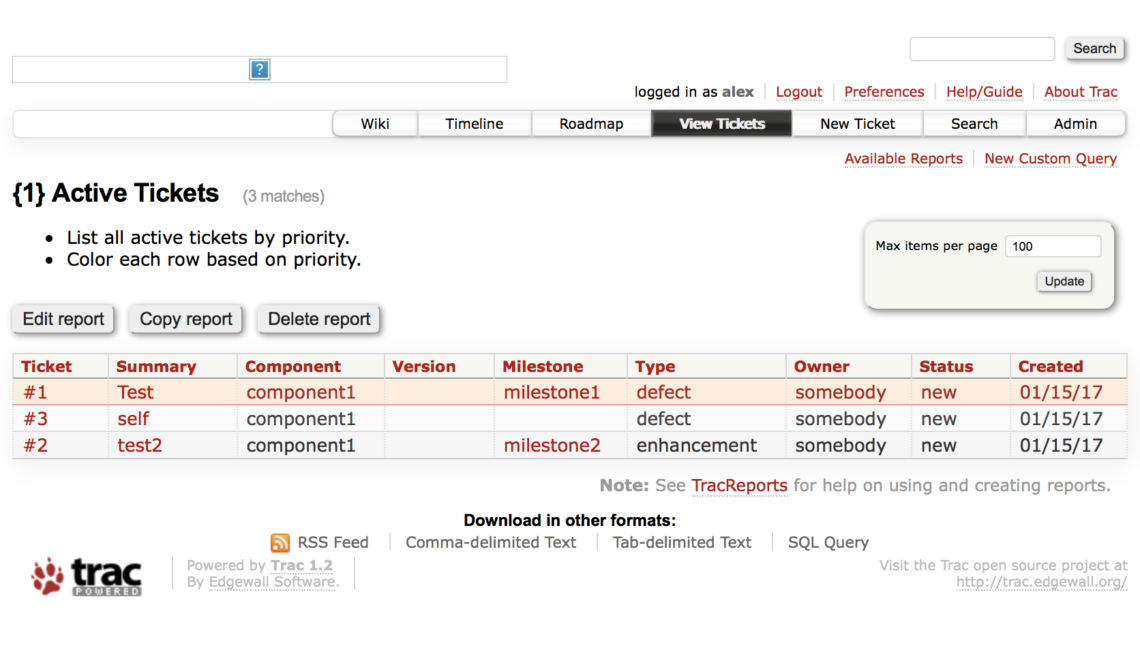Delete the report using Delete report button
The width and height of the screenshot is (1140, 650).
tap(318, 319)
